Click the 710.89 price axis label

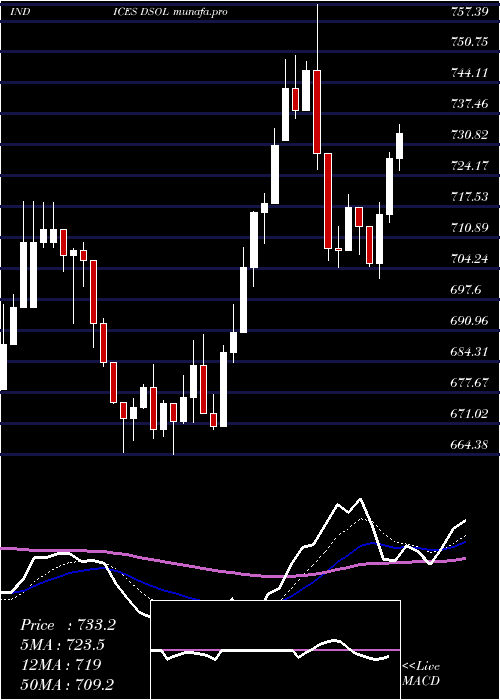pos(467,228)
